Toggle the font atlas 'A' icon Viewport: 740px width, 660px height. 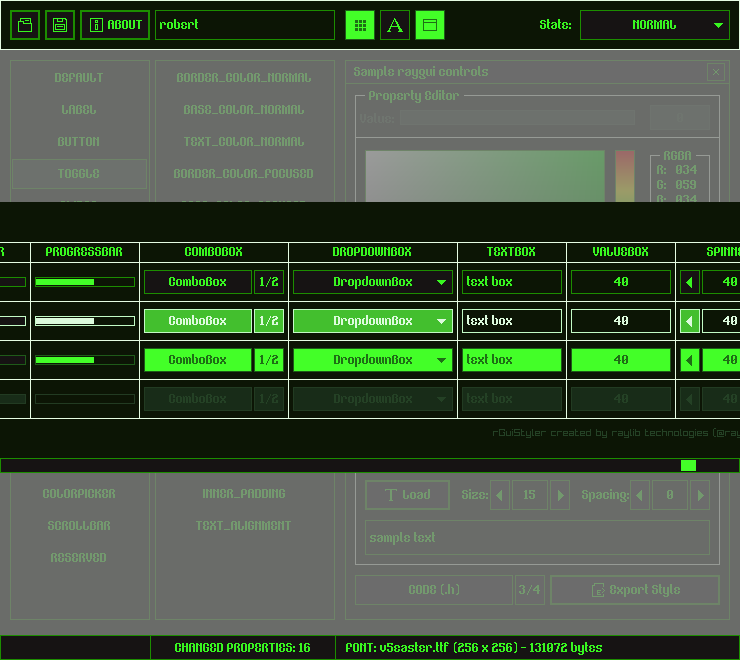pos(395,25)
